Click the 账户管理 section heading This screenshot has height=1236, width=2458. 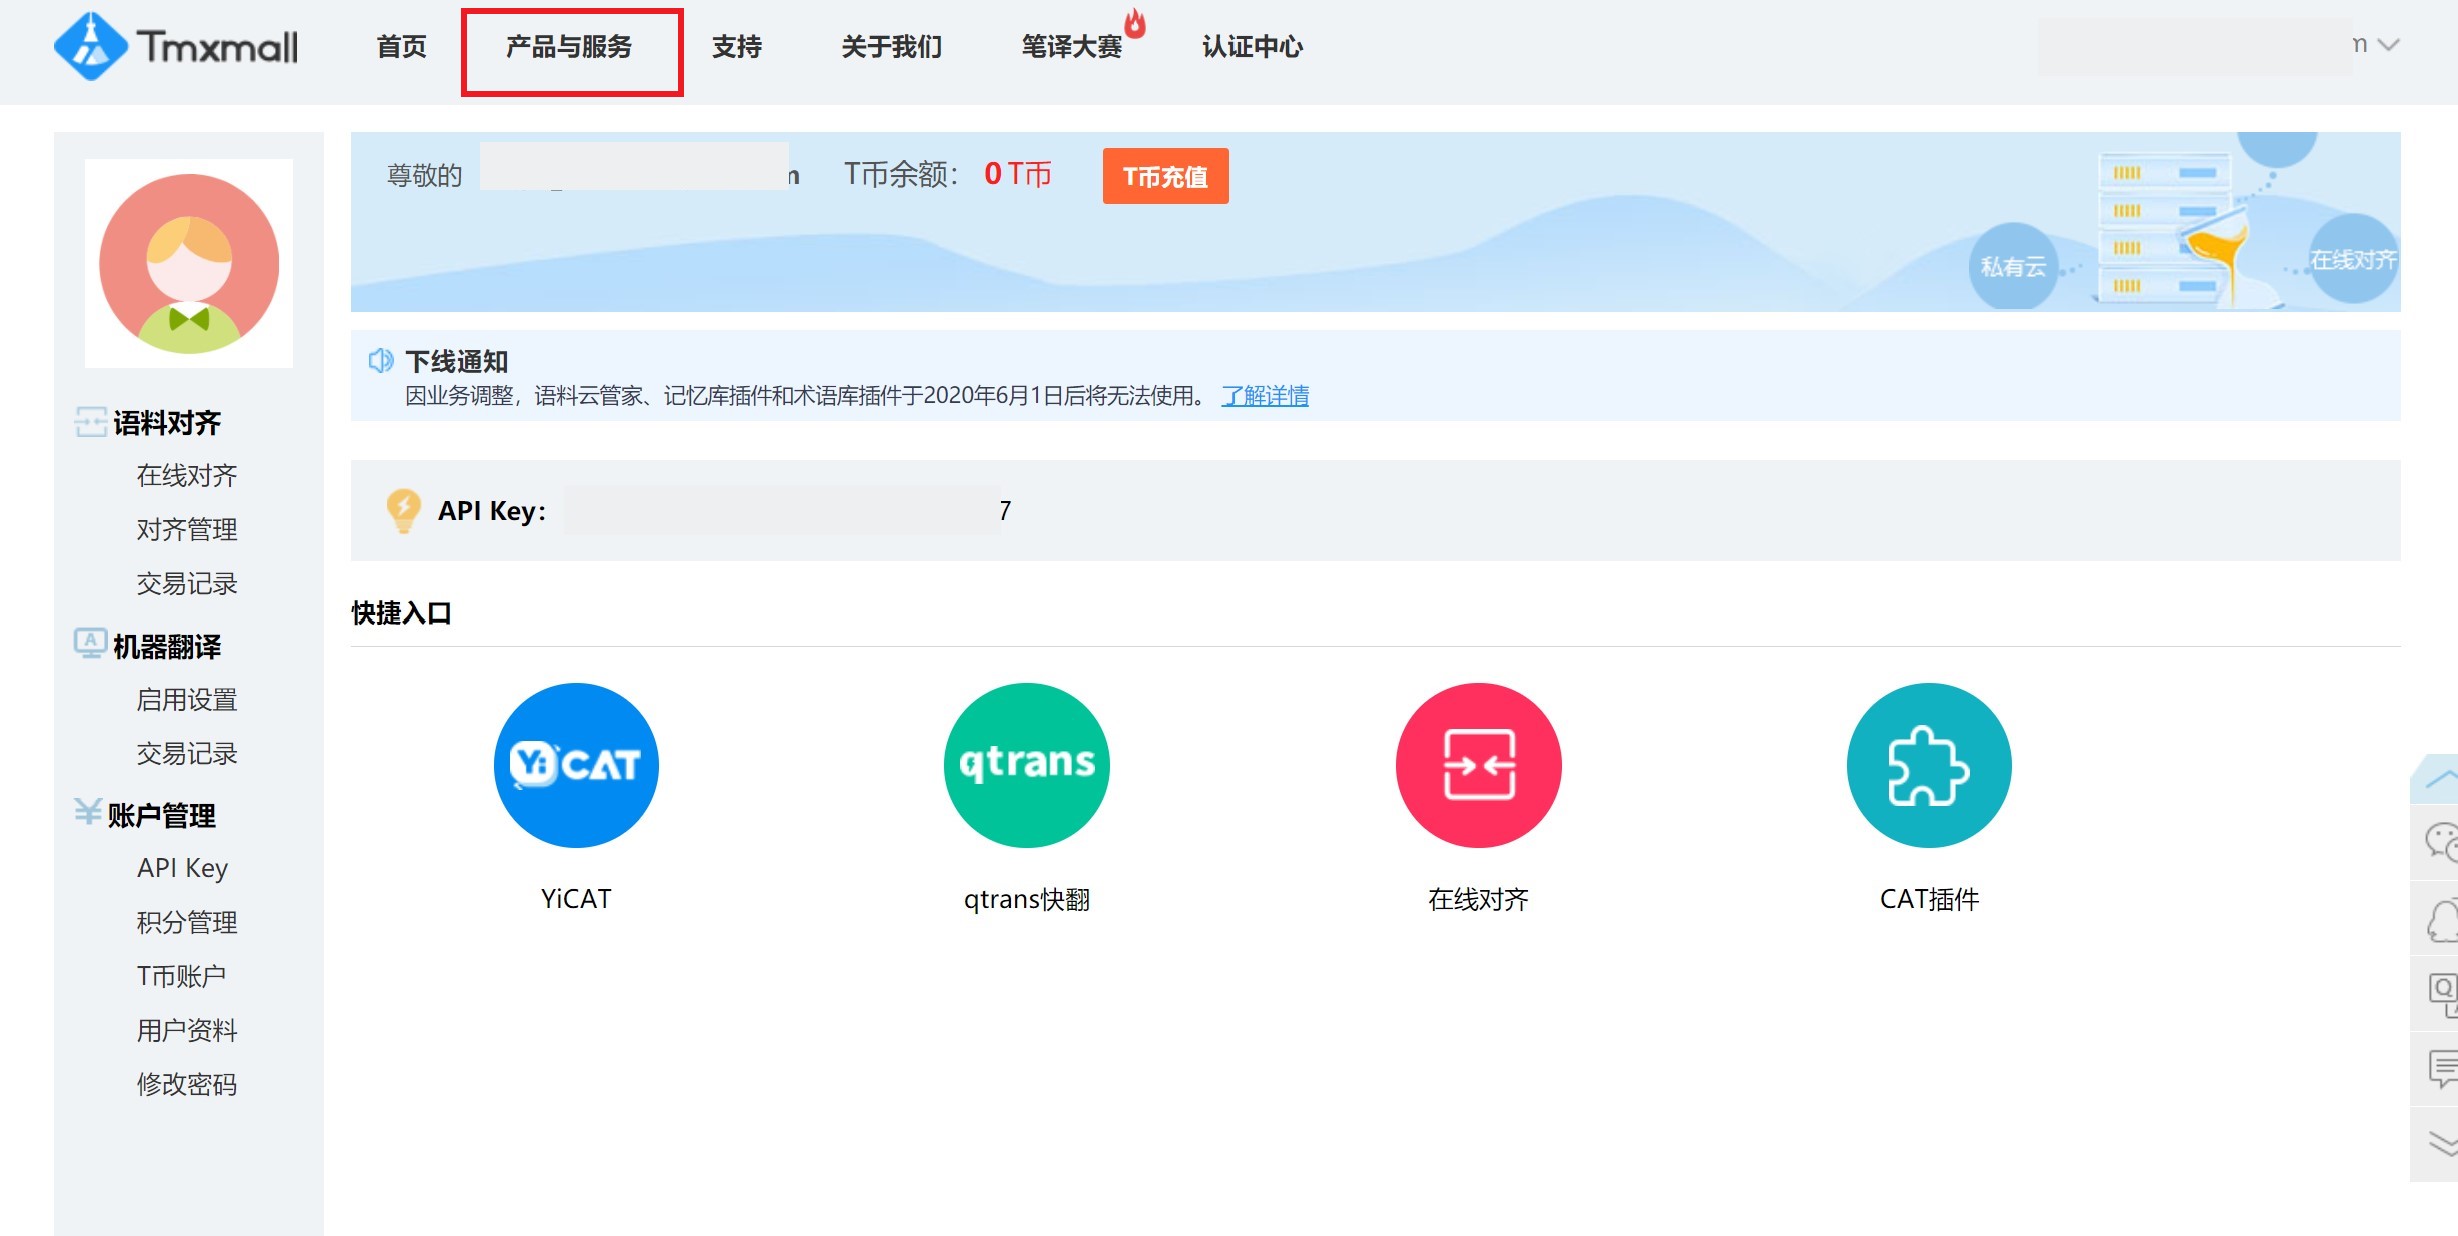point(161,816)
